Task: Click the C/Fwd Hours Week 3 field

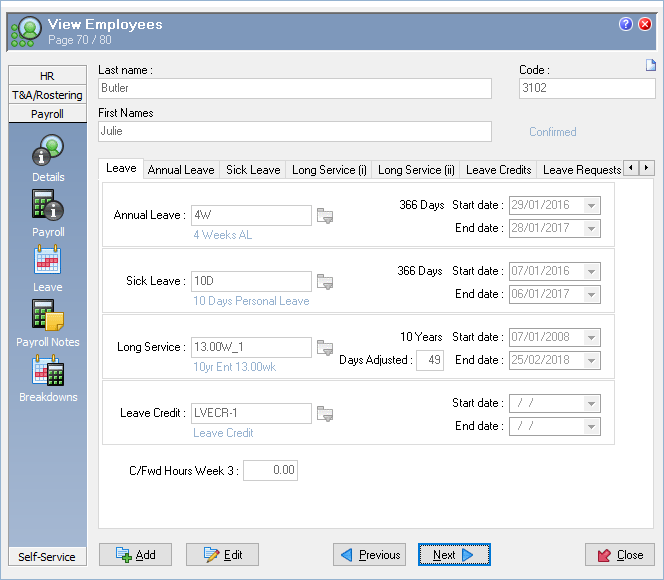Action: point(270,470)
